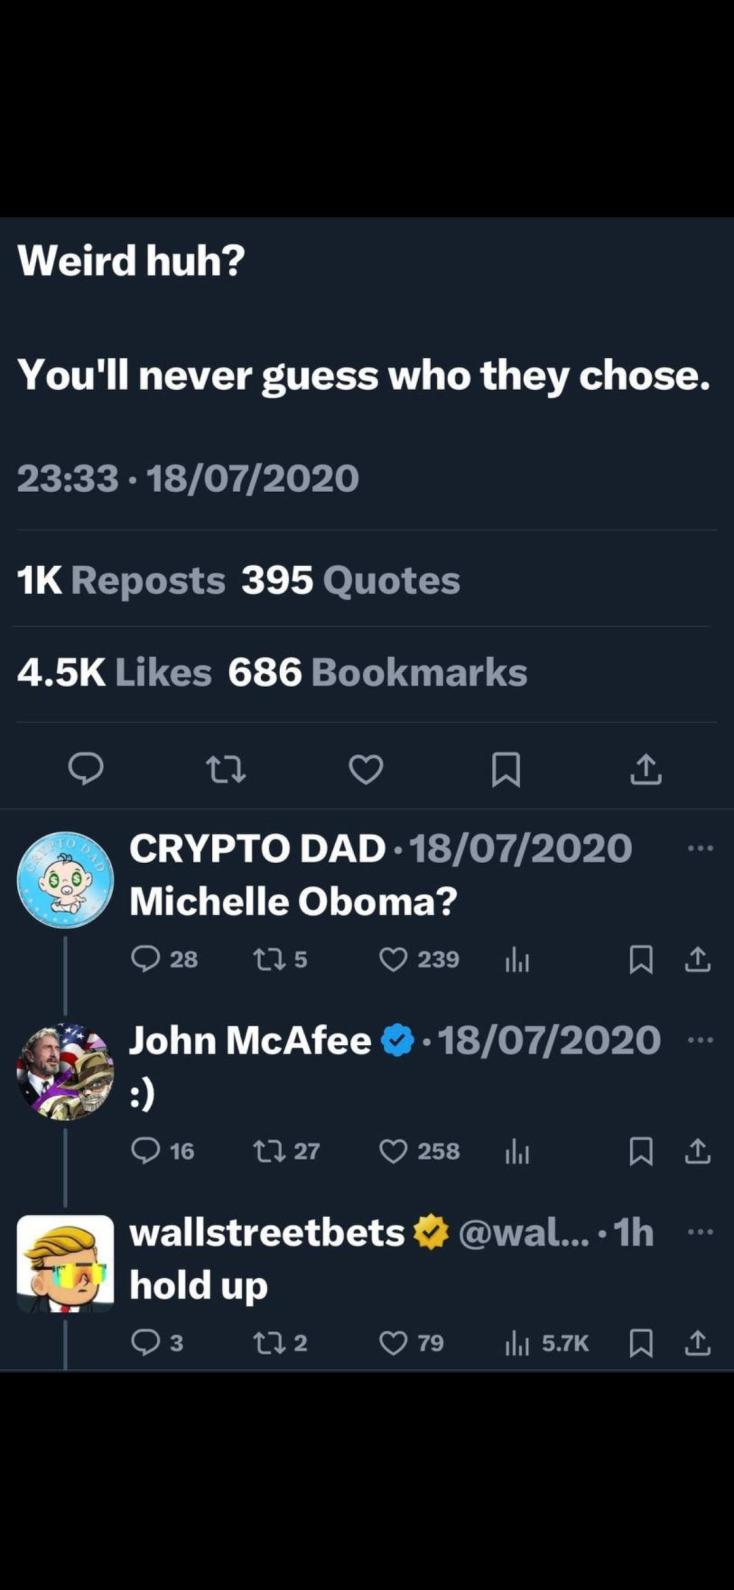Image resolution: width=734 pixels, height=1590 pixels.
Task: Share the main tweet
Action: click(x=646, y=768)
